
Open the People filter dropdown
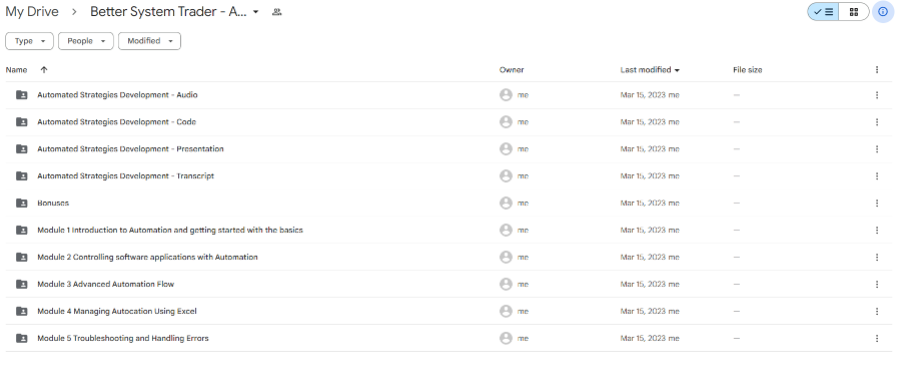(x=86, y=41)
